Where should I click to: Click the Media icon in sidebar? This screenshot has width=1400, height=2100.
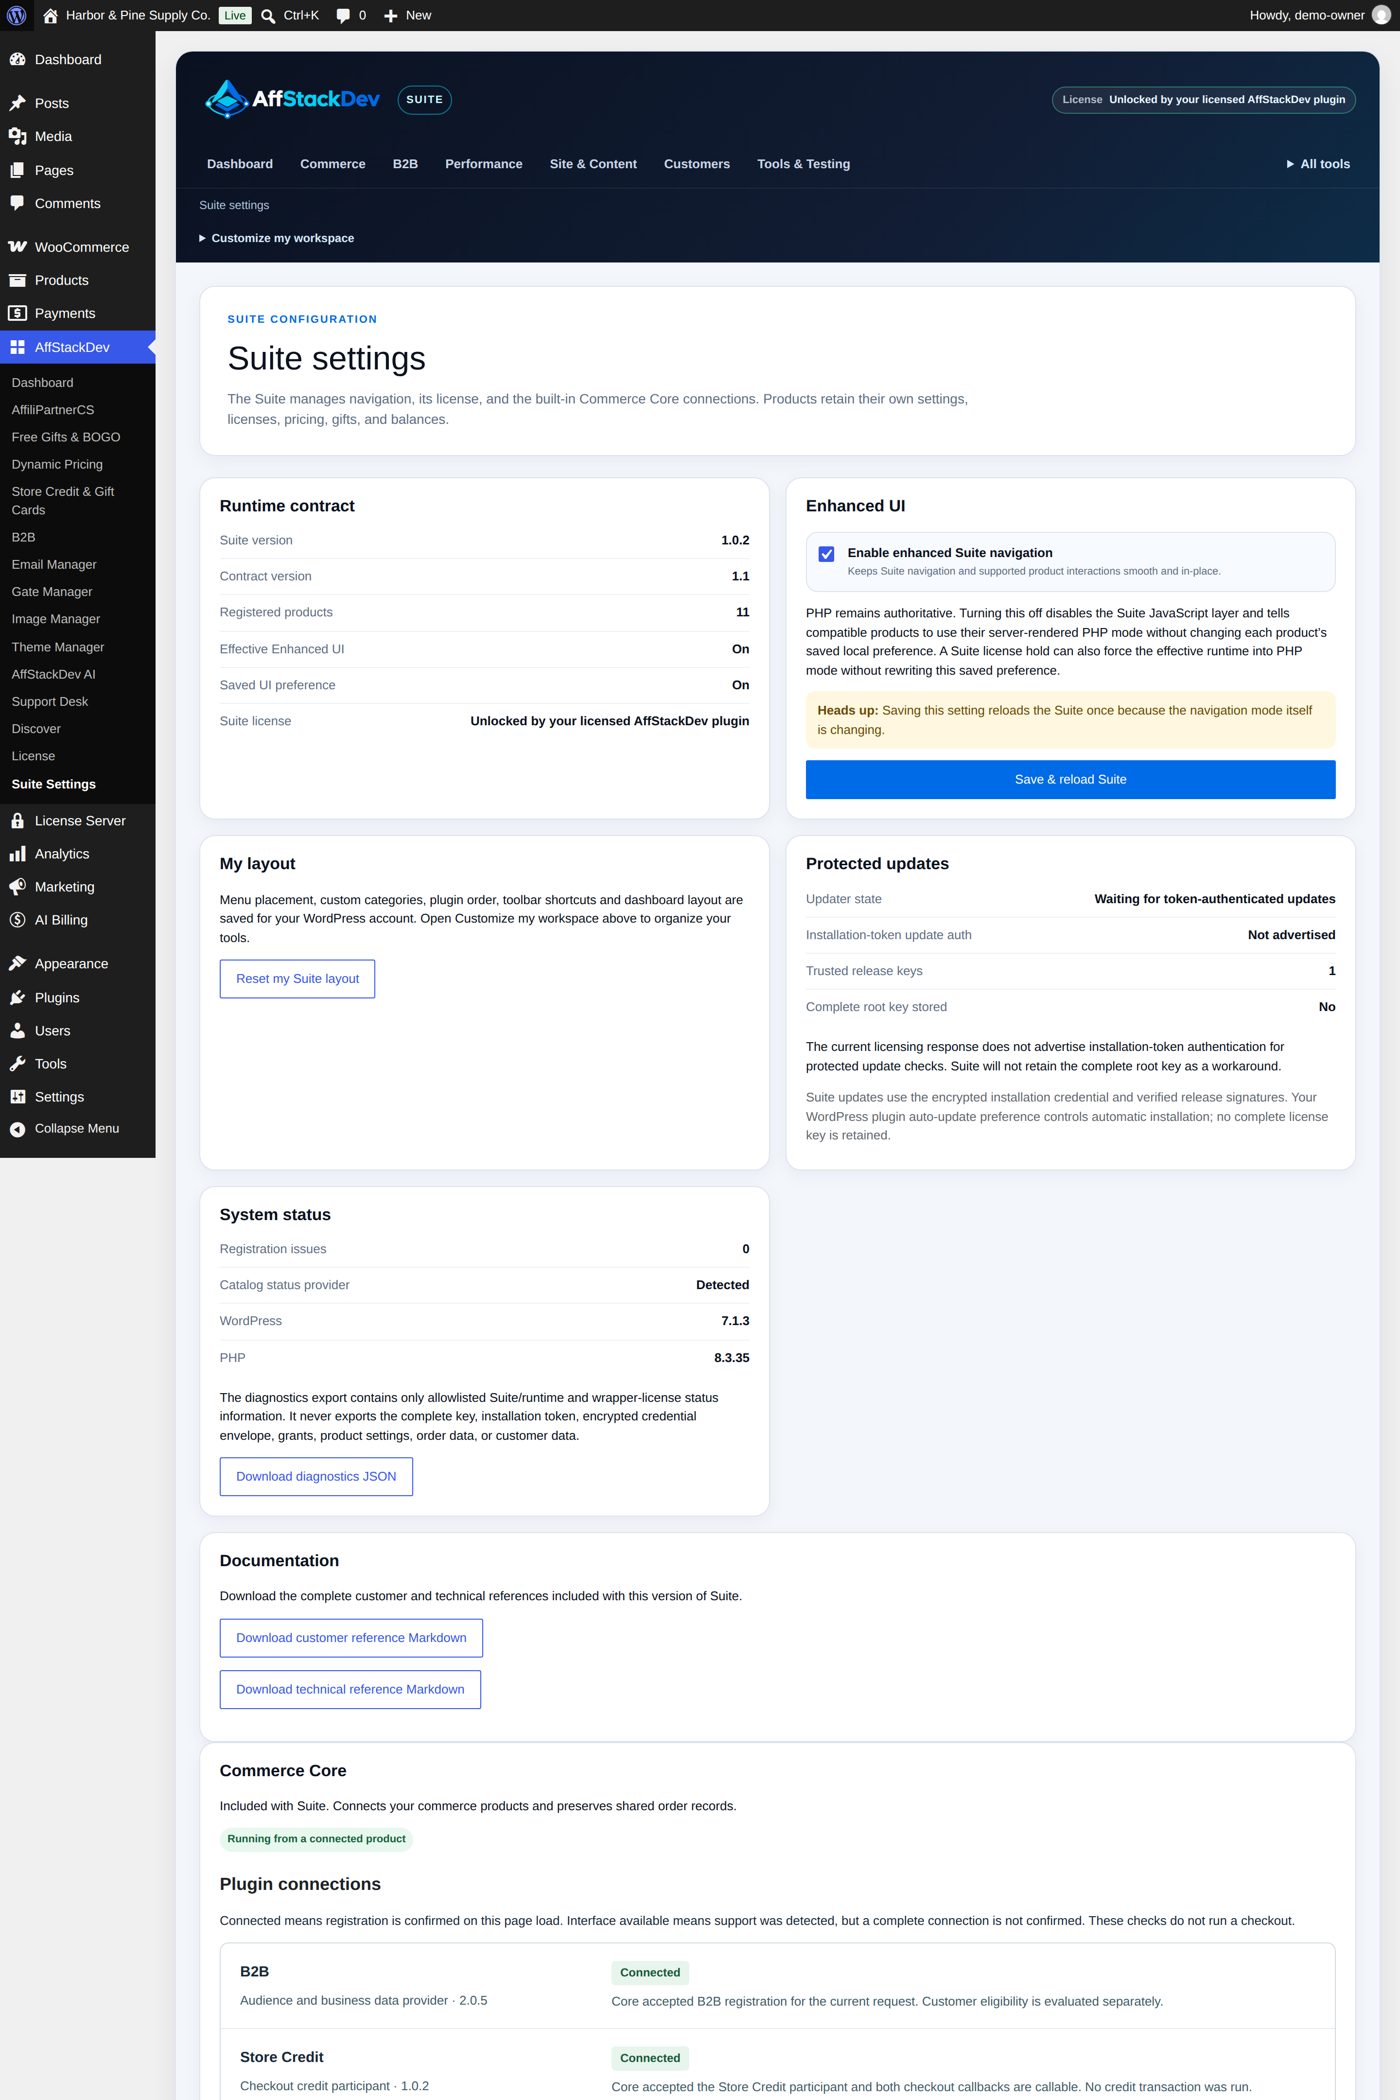coord(17,136)
